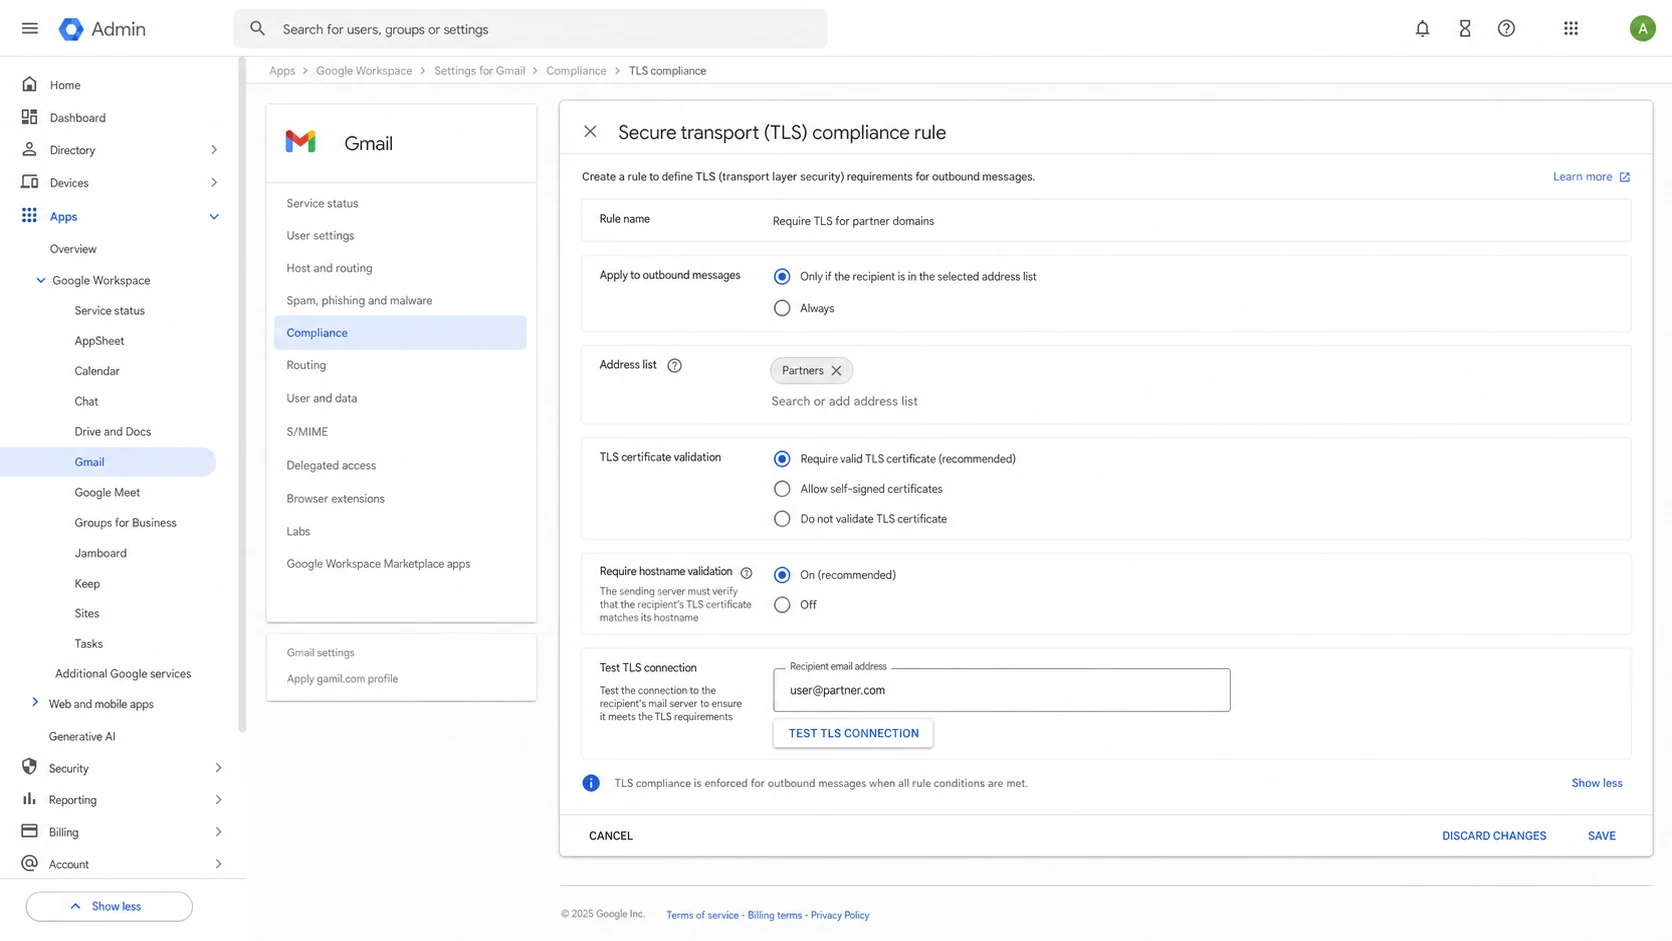Image resolution: width=1672 pixels, height=941 pixels.
Task: Open Settings for Gmail breadcrumb
Action: (x=479, y=71)
